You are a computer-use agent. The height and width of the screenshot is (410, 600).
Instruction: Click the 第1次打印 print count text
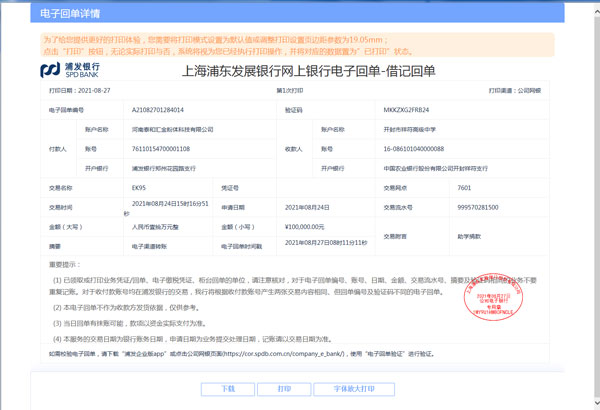290,91
